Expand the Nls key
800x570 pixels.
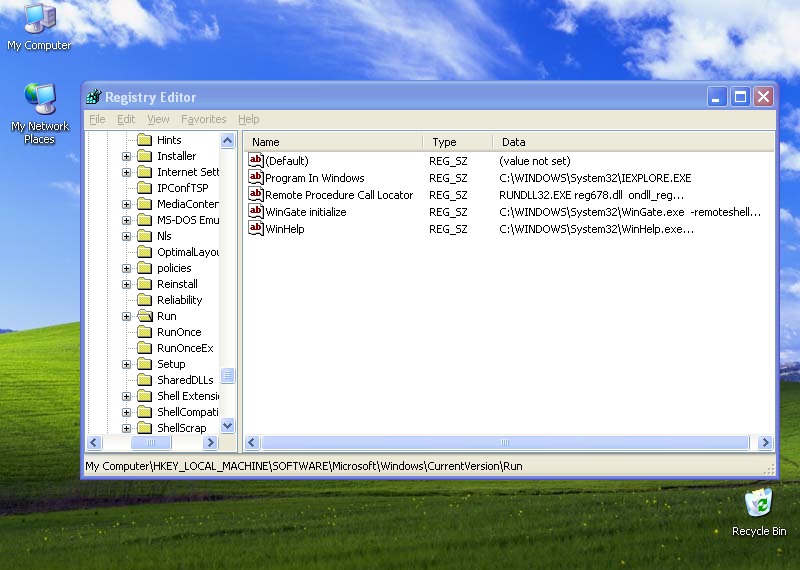tap(126, 236)
